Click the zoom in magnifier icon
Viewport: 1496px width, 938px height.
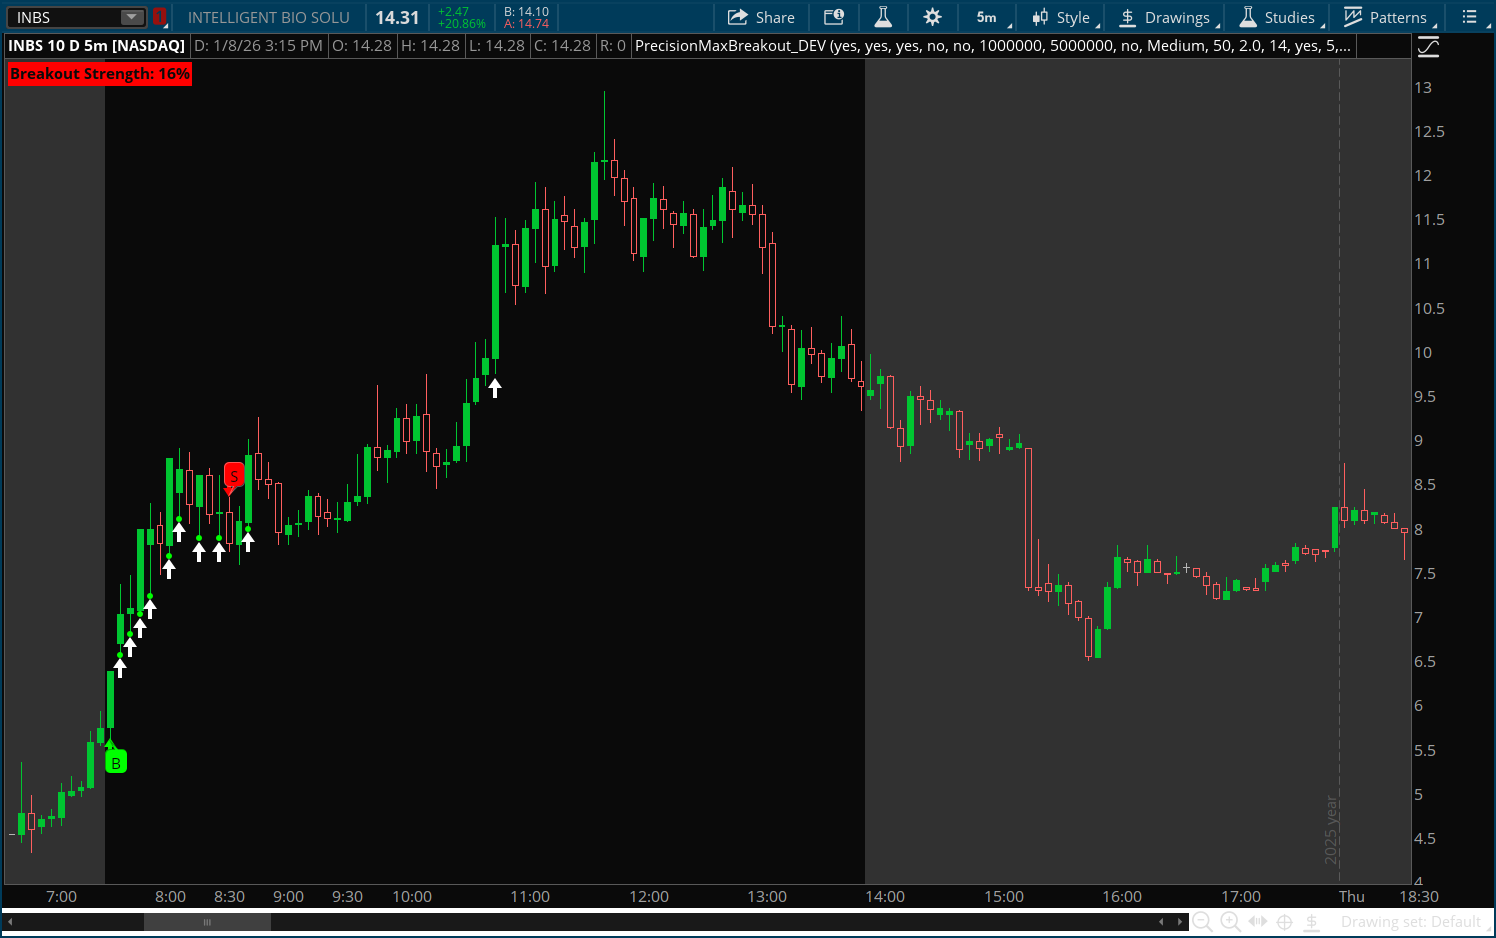1230,922
